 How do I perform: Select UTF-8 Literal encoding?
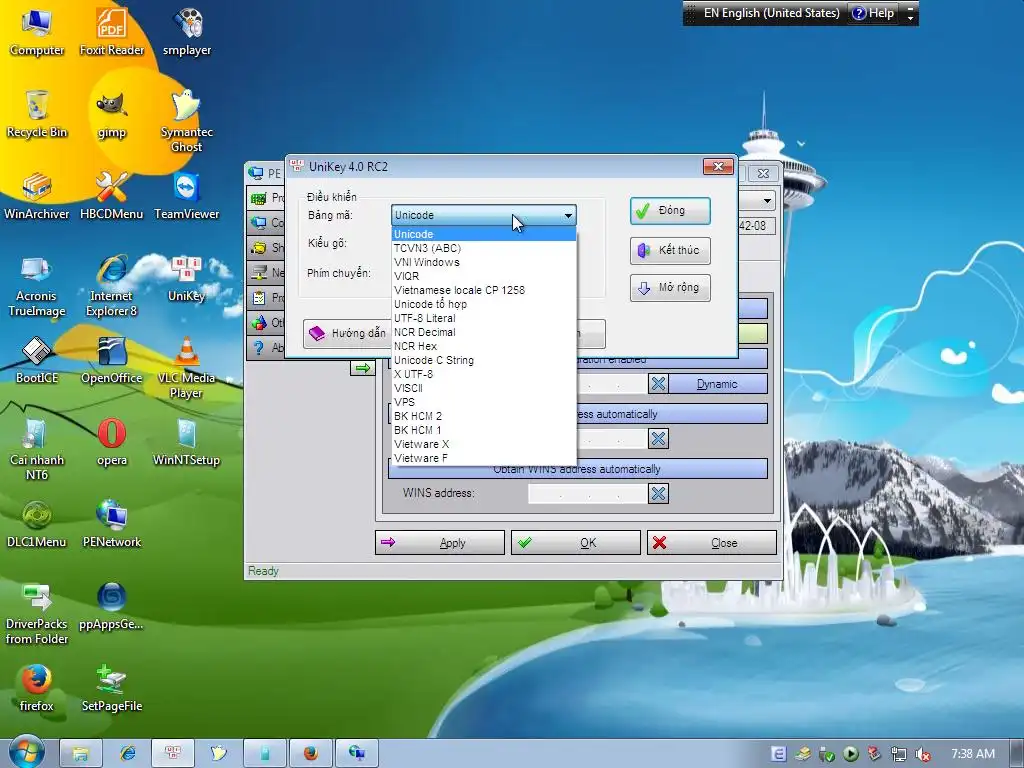click(484, 318)
